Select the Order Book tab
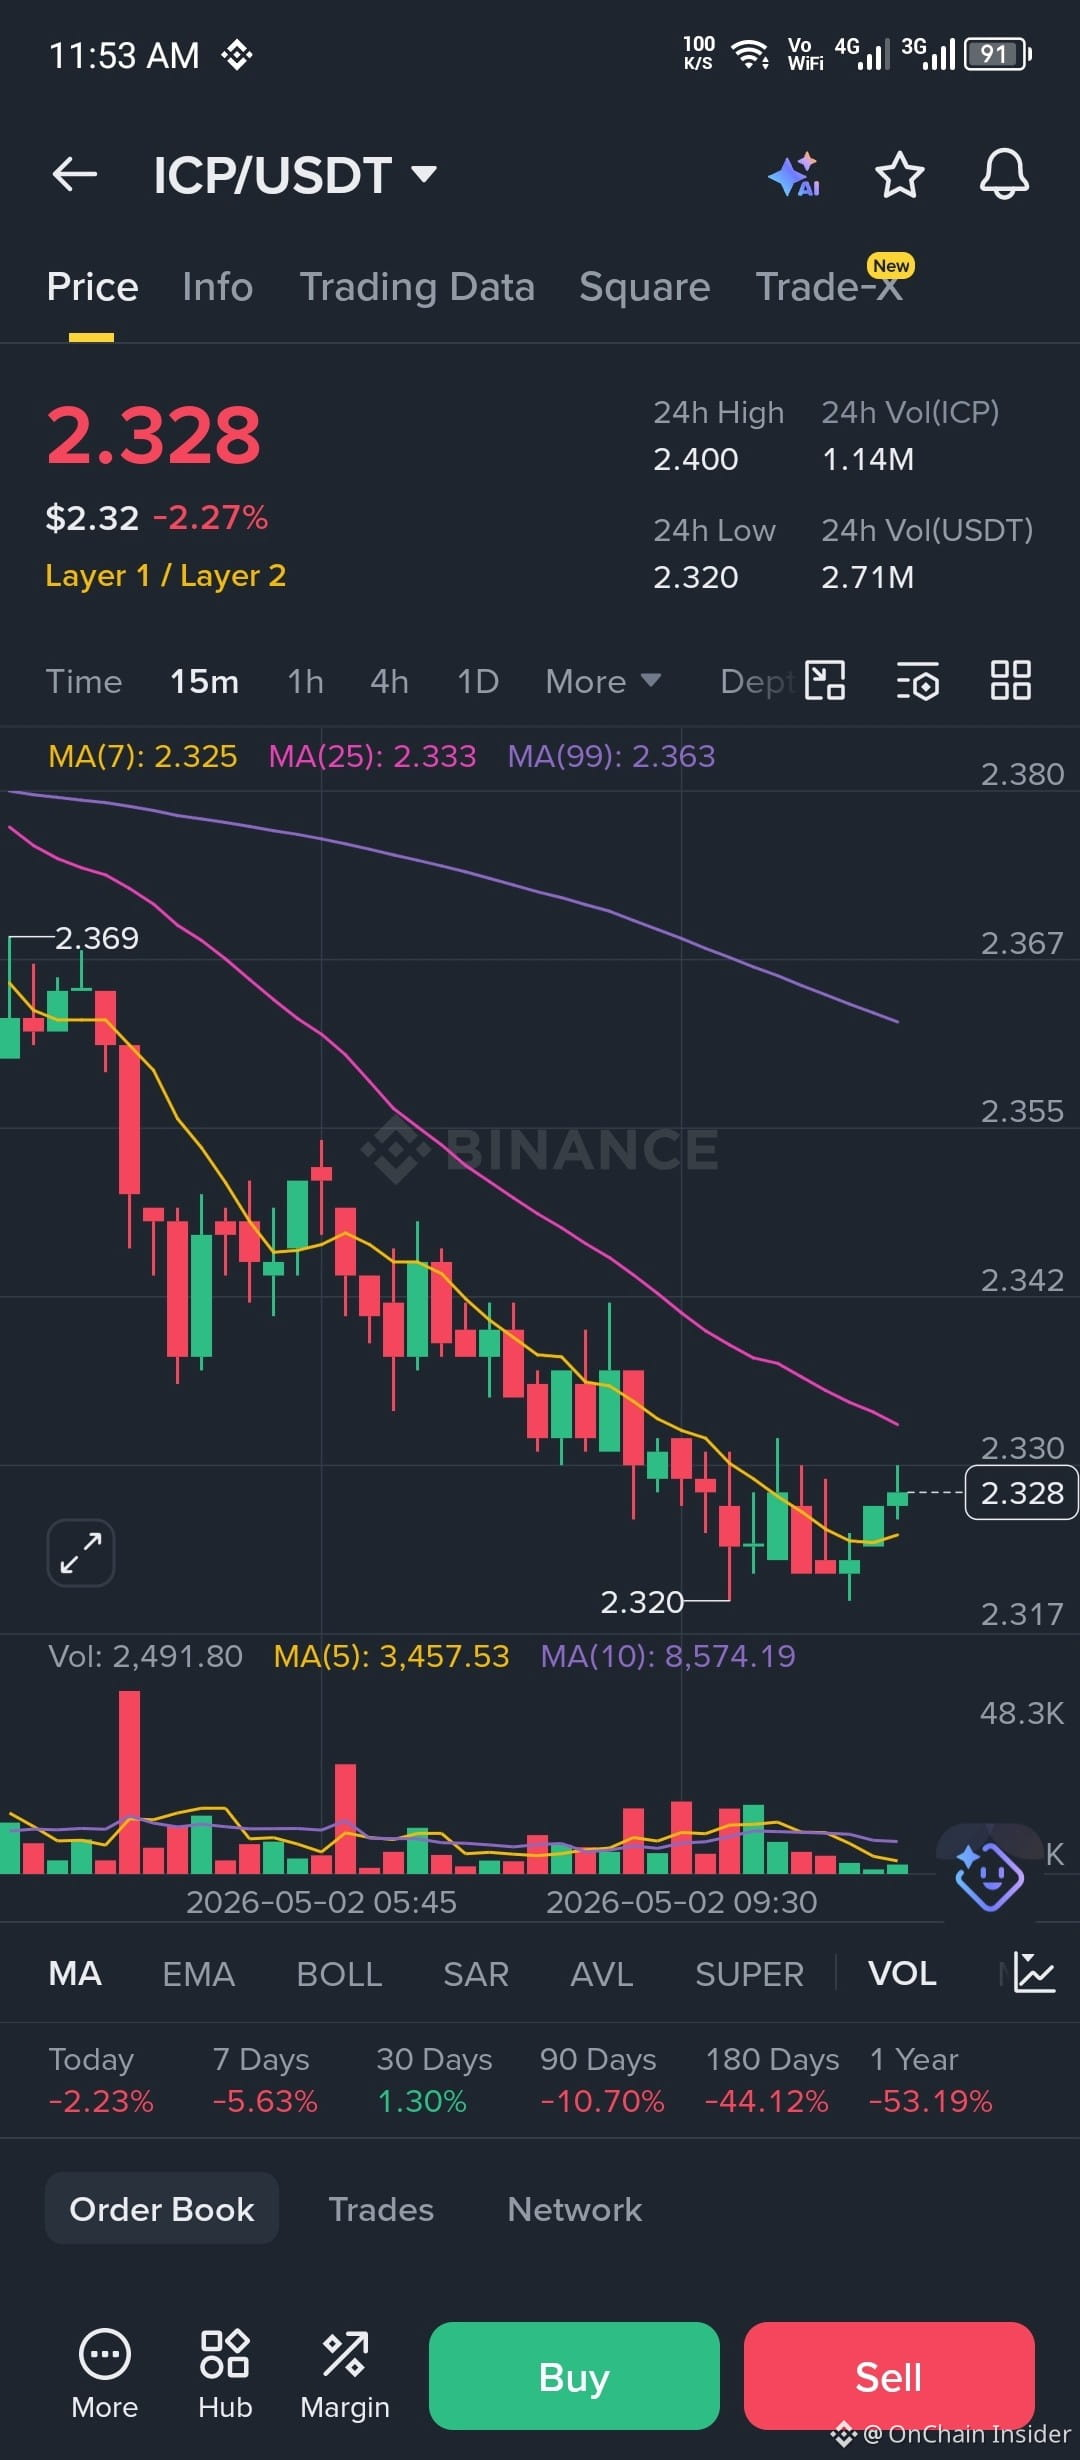Image resolution: width=1080 pixels, height=2460 pixels. coord(162,2209)
